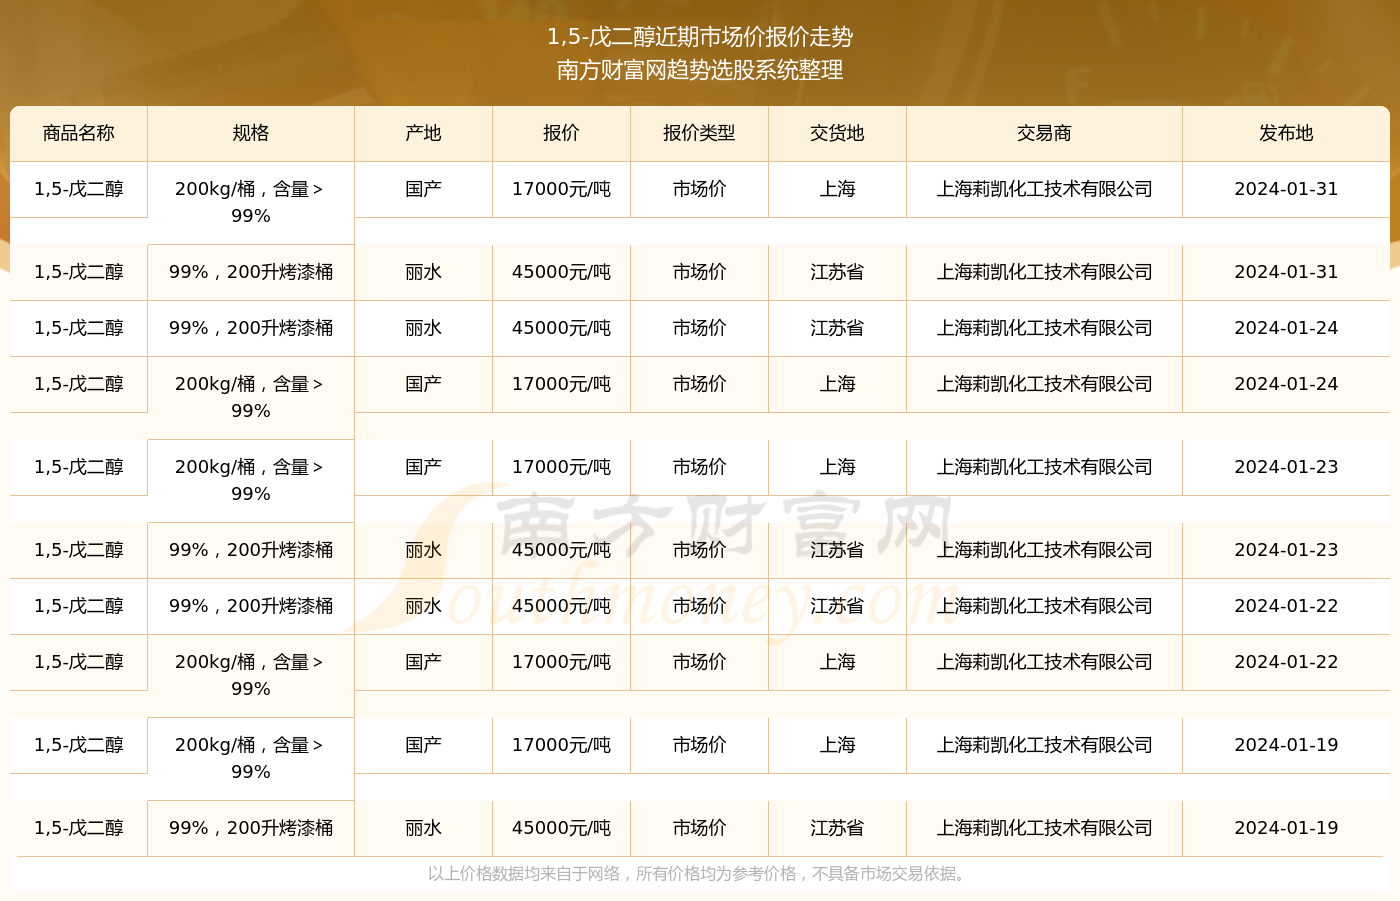Click 17000元/吨 in the 2024-01-24 row
Image resolution: width=1400 pixels, height=901 pixels.
(561, 384)
